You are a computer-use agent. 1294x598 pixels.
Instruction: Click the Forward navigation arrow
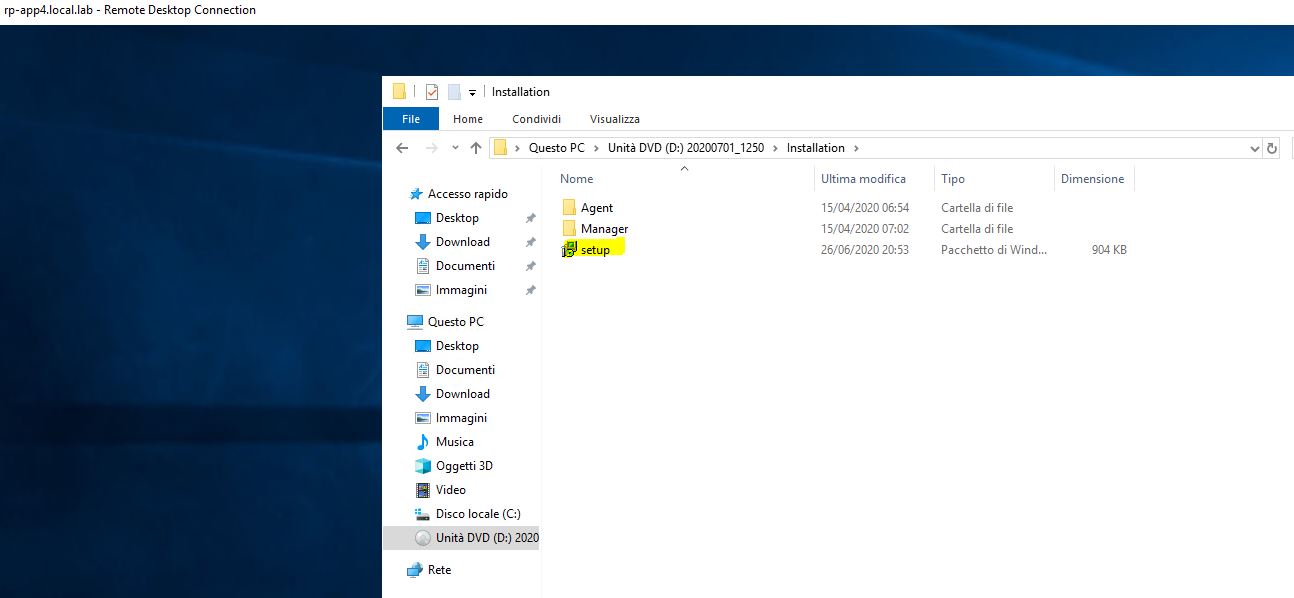click(431, 148)
